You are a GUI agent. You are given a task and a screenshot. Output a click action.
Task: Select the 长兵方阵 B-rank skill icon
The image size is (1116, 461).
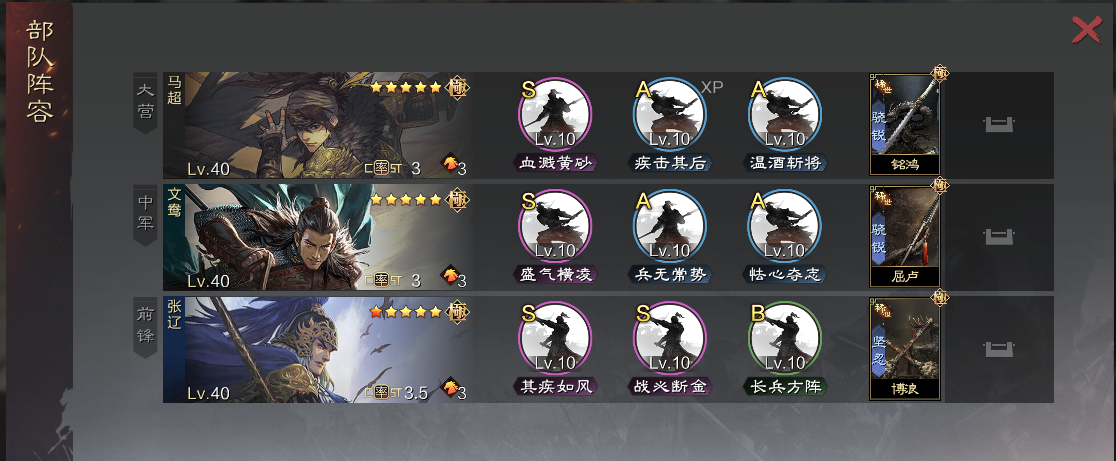[784, 338]
